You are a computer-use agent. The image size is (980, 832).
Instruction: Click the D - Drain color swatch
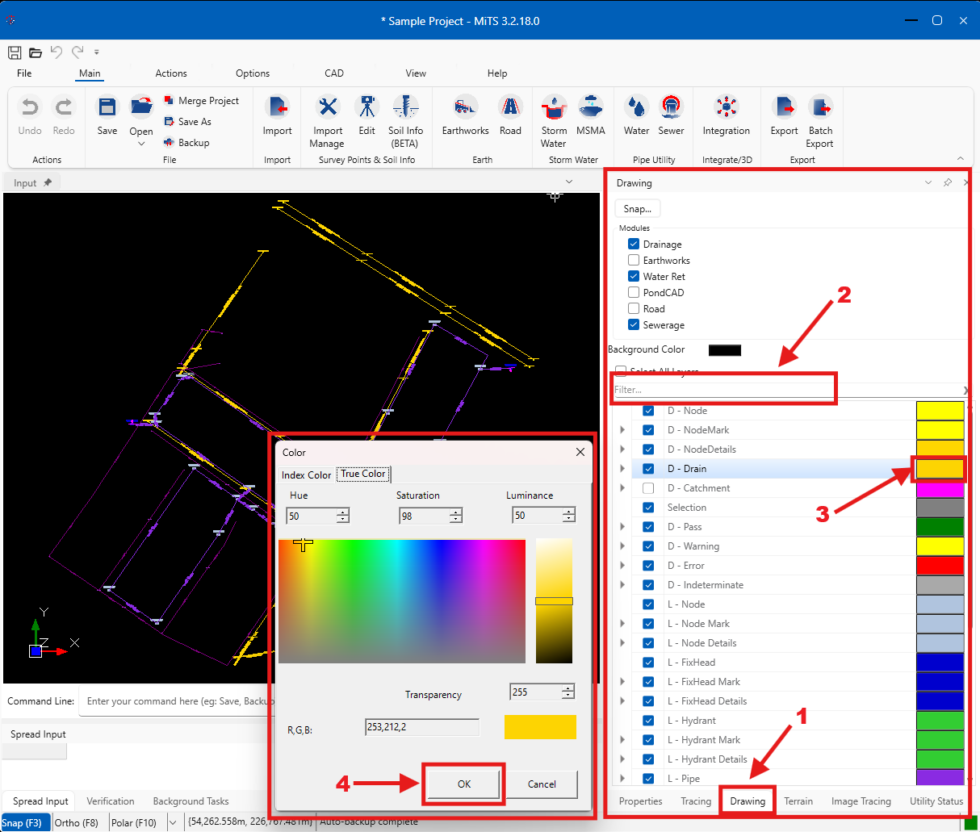click(941, 468)
